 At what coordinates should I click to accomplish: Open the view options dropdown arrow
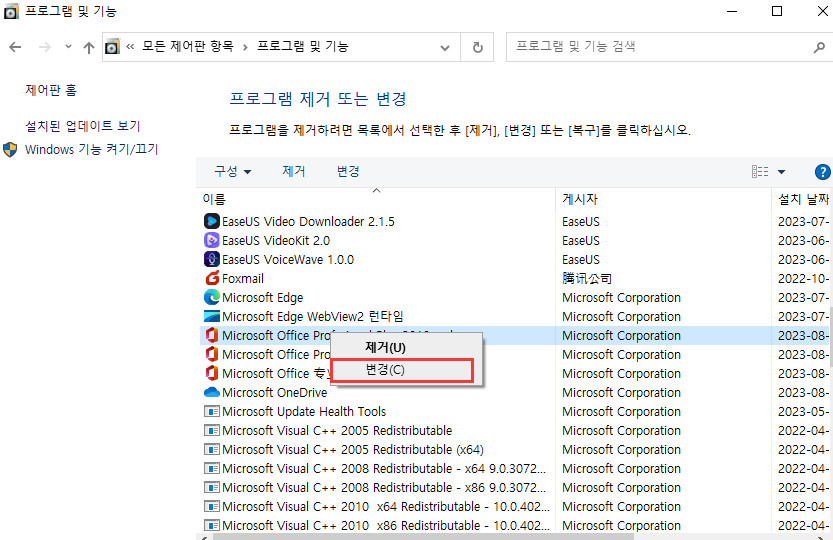(x=781, y=172)
